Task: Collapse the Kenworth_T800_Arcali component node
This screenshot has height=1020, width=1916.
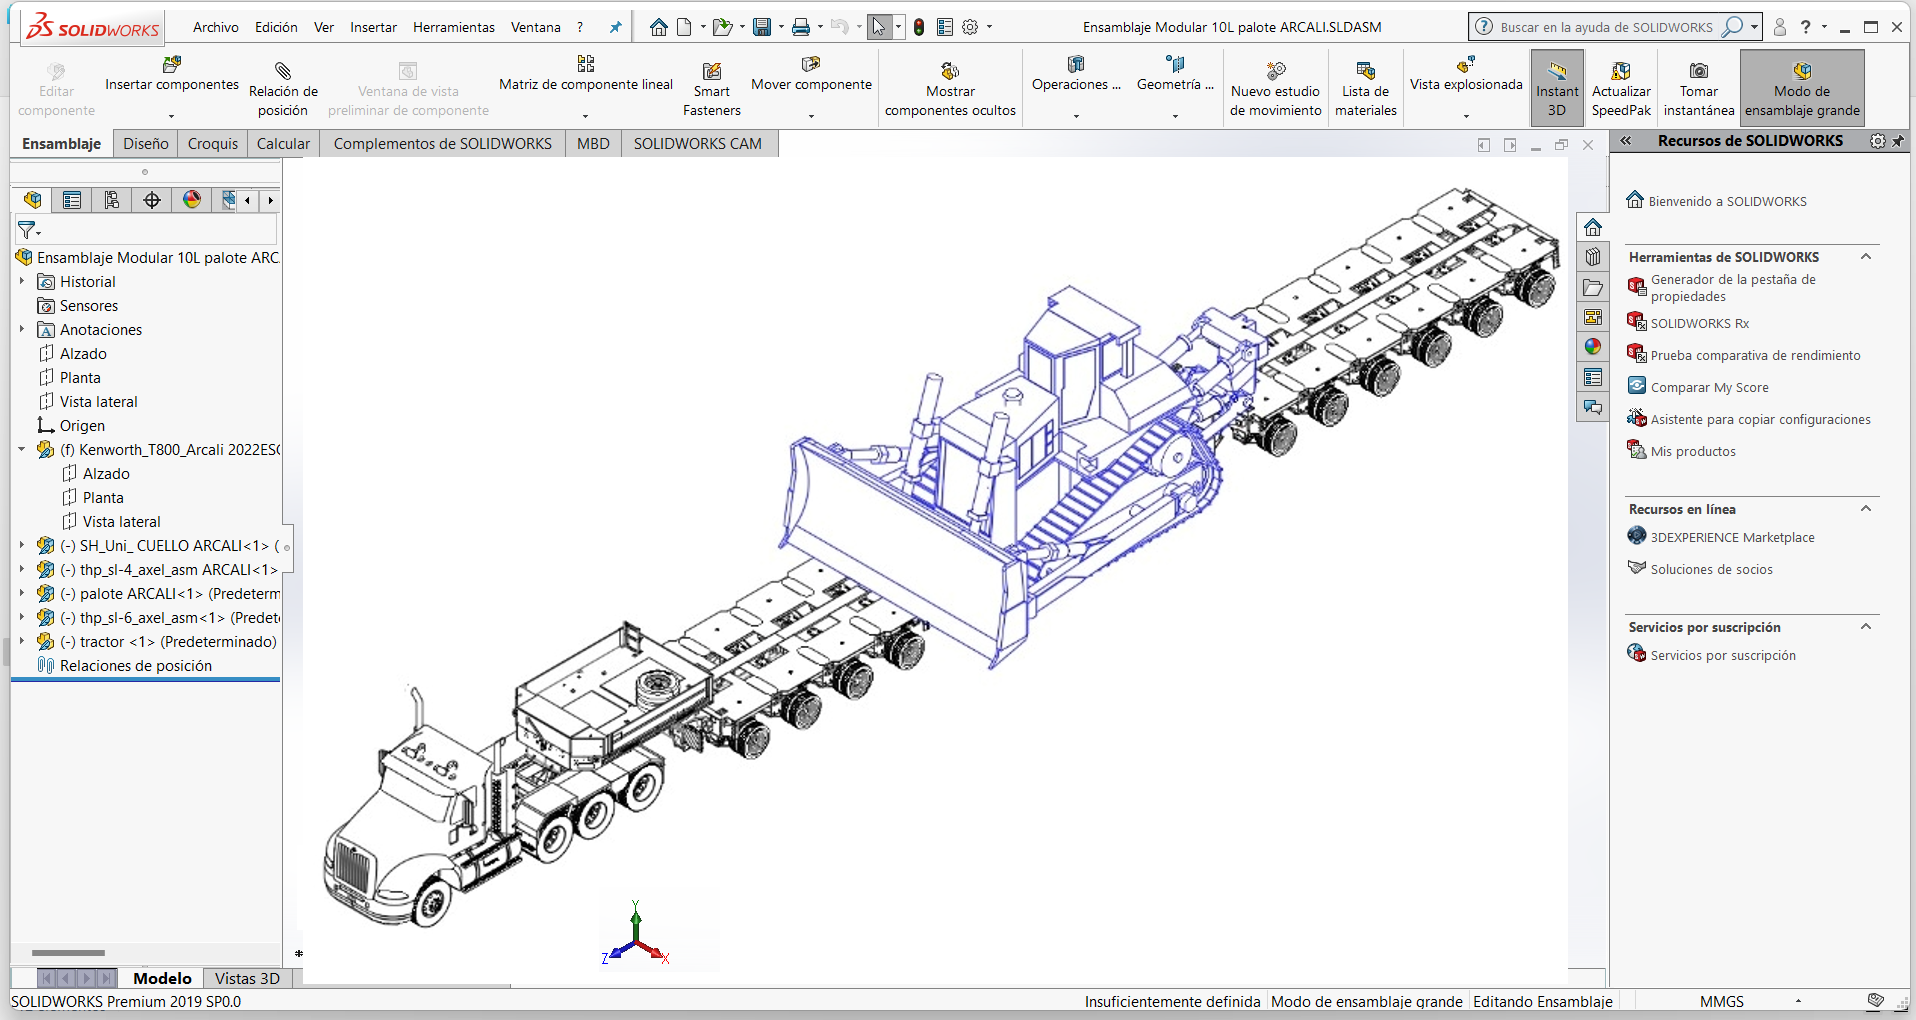Action: pos(22,450)
